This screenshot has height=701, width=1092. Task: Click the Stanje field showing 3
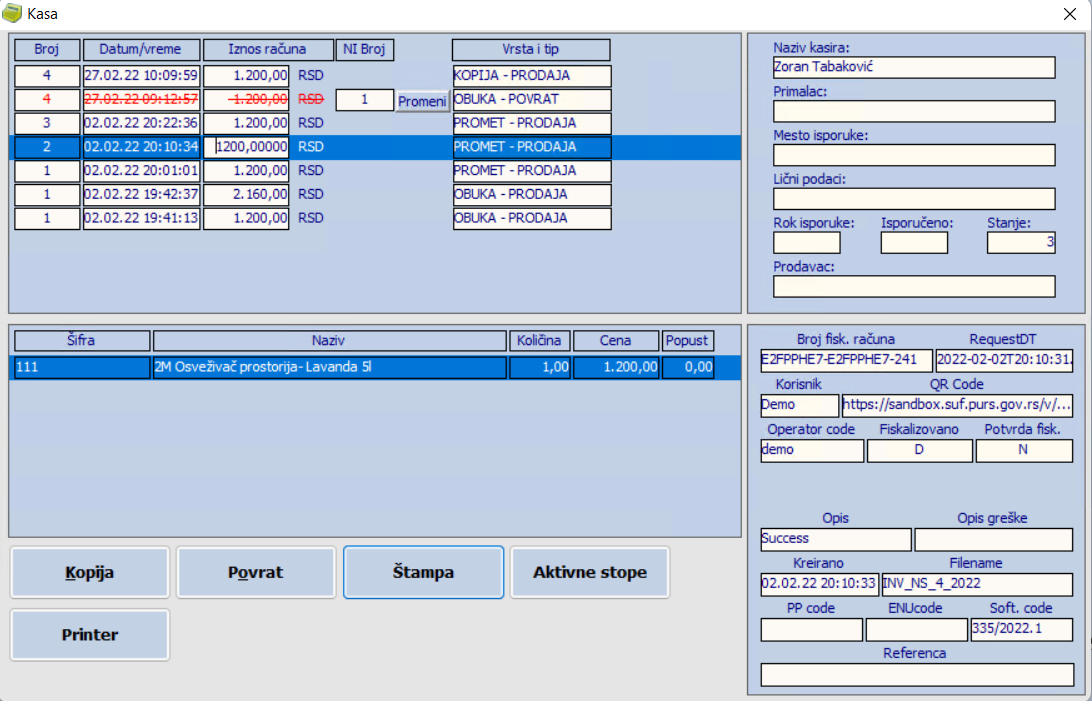click(1021, 242)
